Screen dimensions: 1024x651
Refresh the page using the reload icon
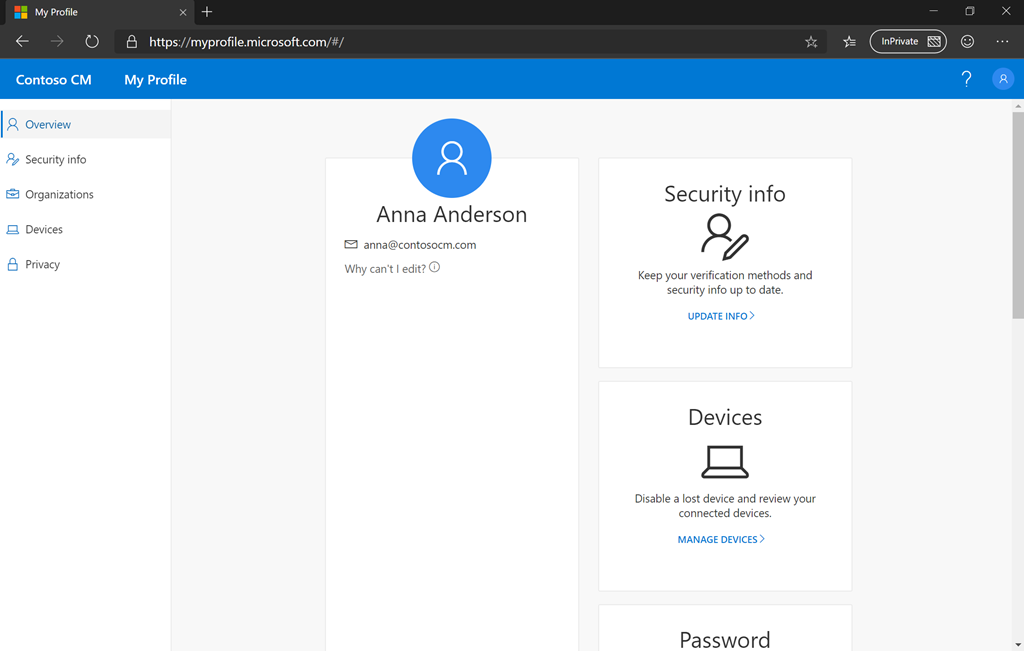[92, 42]
